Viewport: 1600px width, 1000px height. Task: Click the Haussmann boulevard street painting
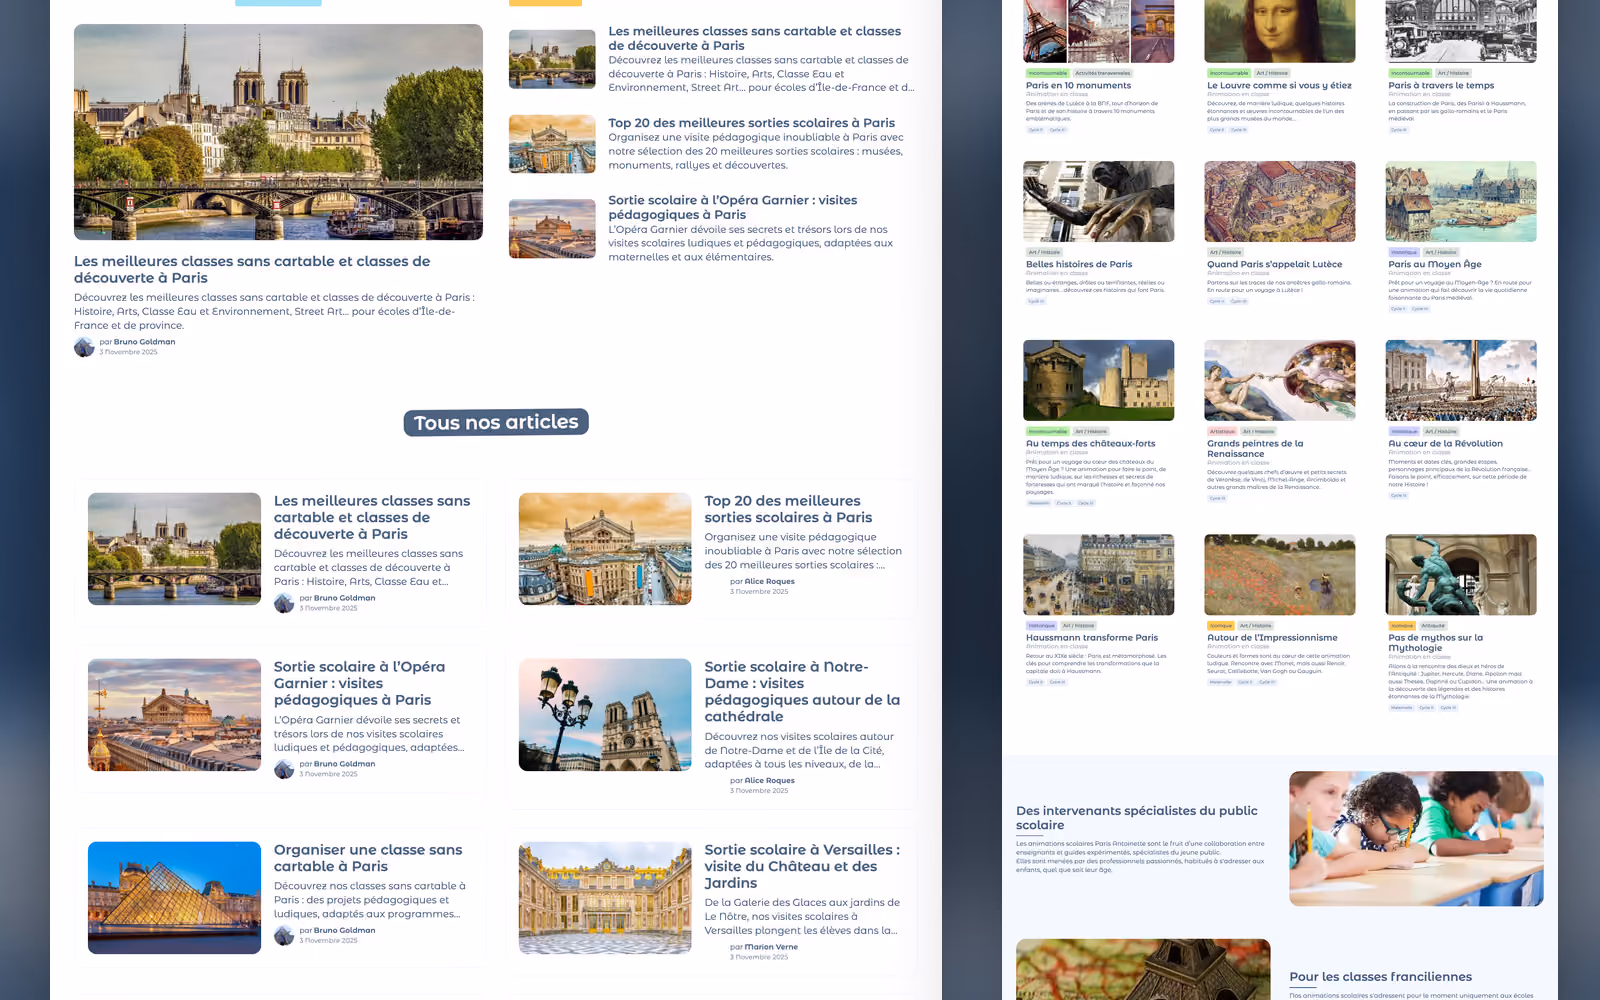(1099, 575)
